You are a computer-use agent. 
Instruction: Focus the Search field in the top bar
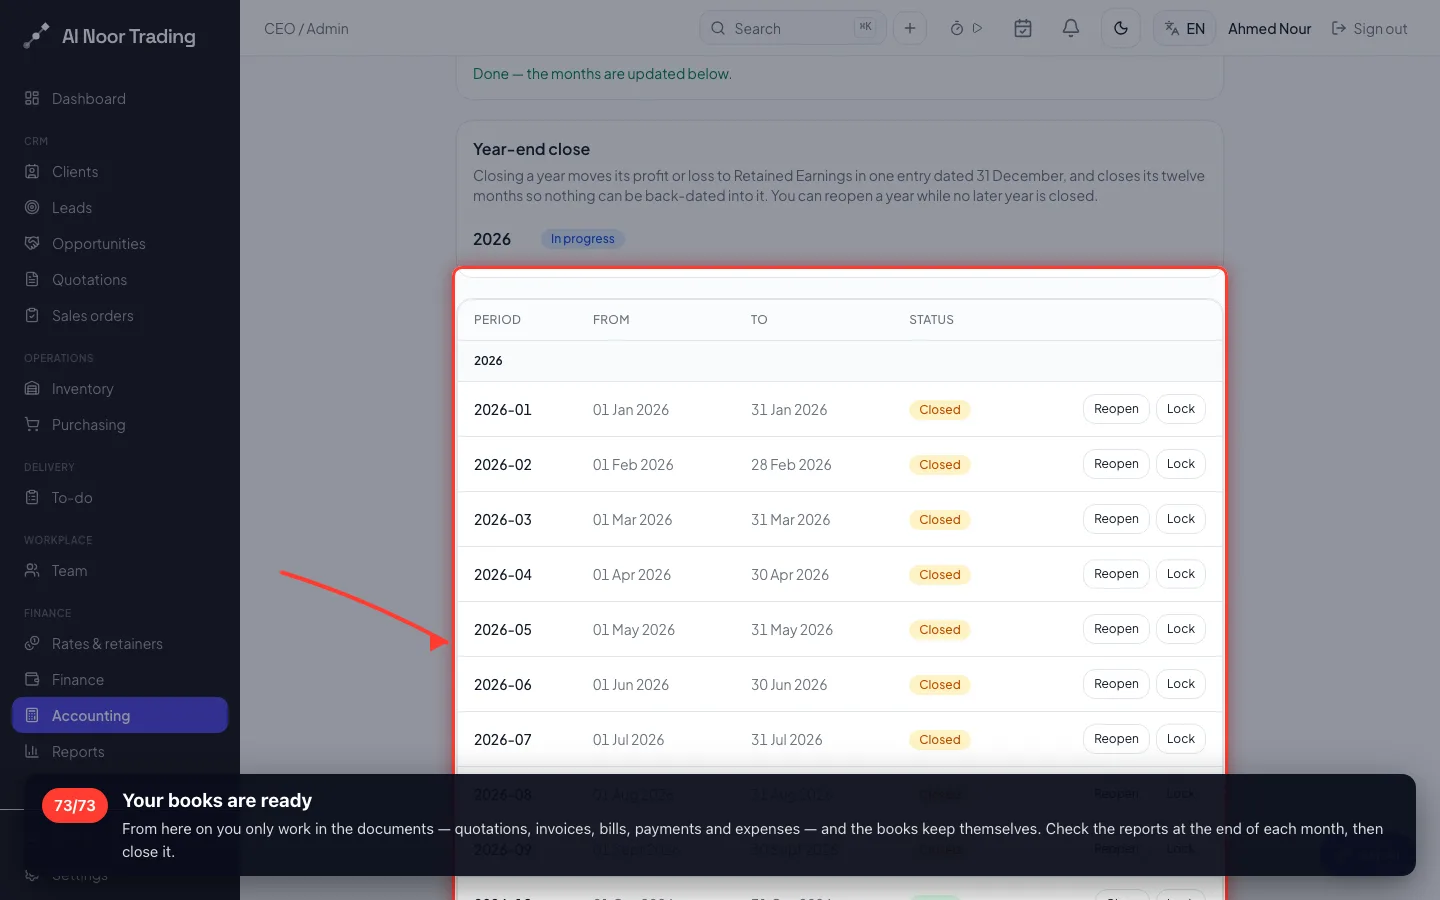click(x=792, y=28)
